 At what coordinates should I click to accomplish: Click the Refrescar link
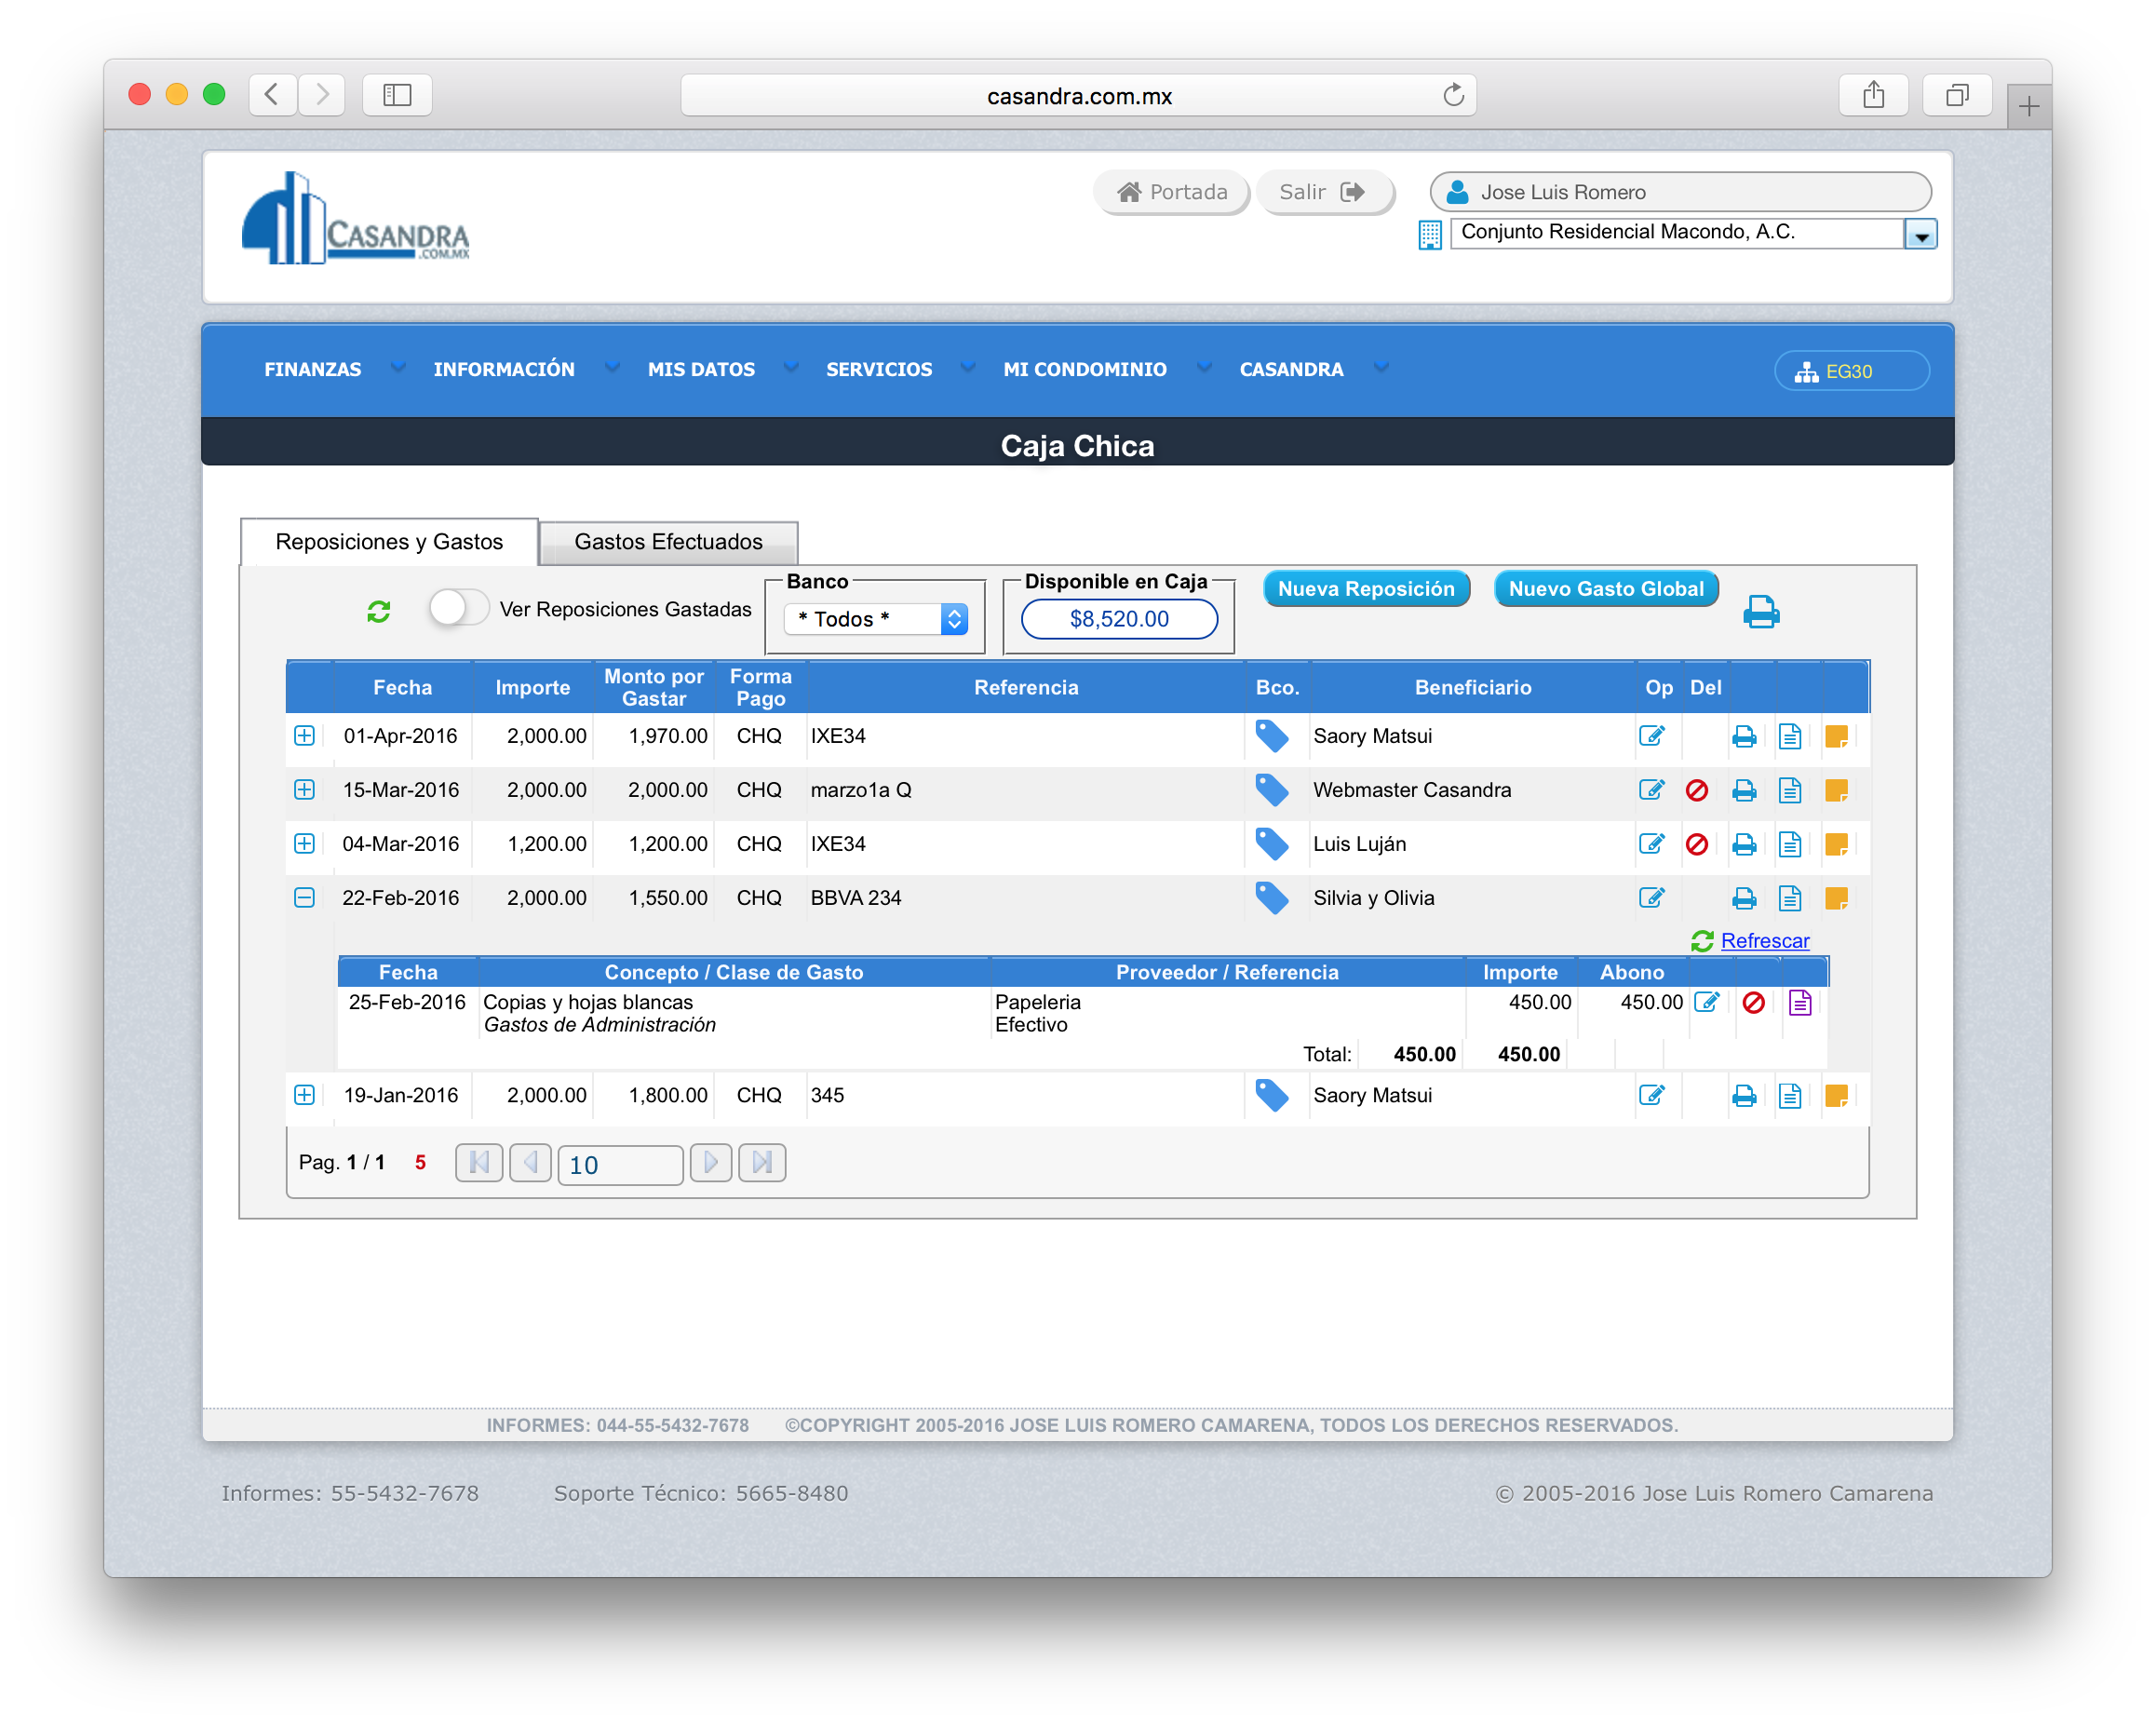(x=1765, y=941)
